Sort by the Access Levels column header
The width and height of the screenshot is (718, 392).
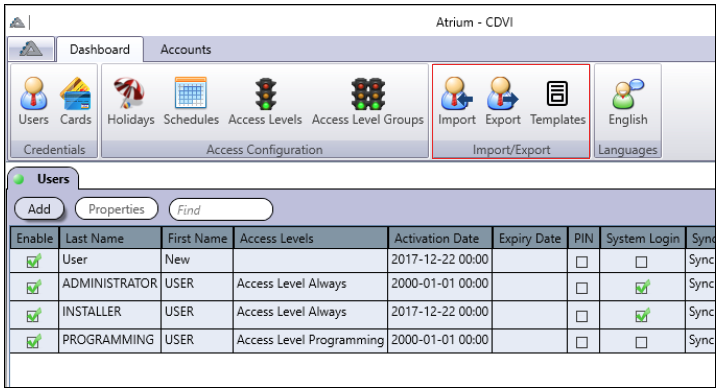(x=311, y=238)
